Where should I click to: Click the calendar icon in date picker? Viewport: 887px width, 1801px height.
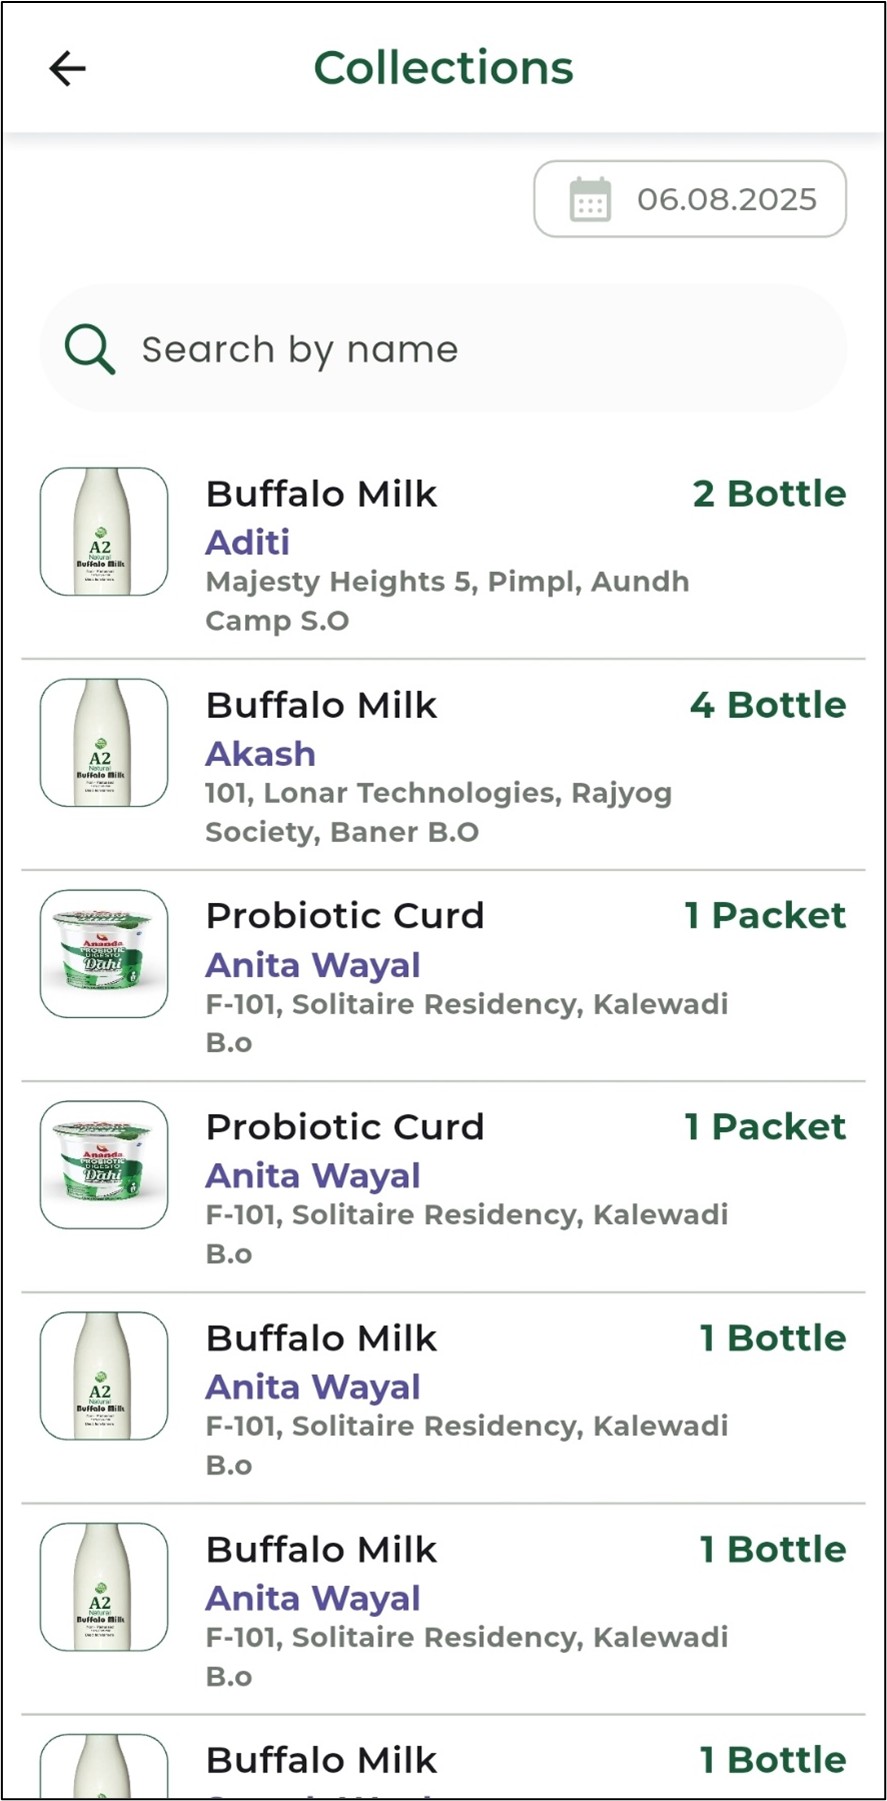coord(590,199)
